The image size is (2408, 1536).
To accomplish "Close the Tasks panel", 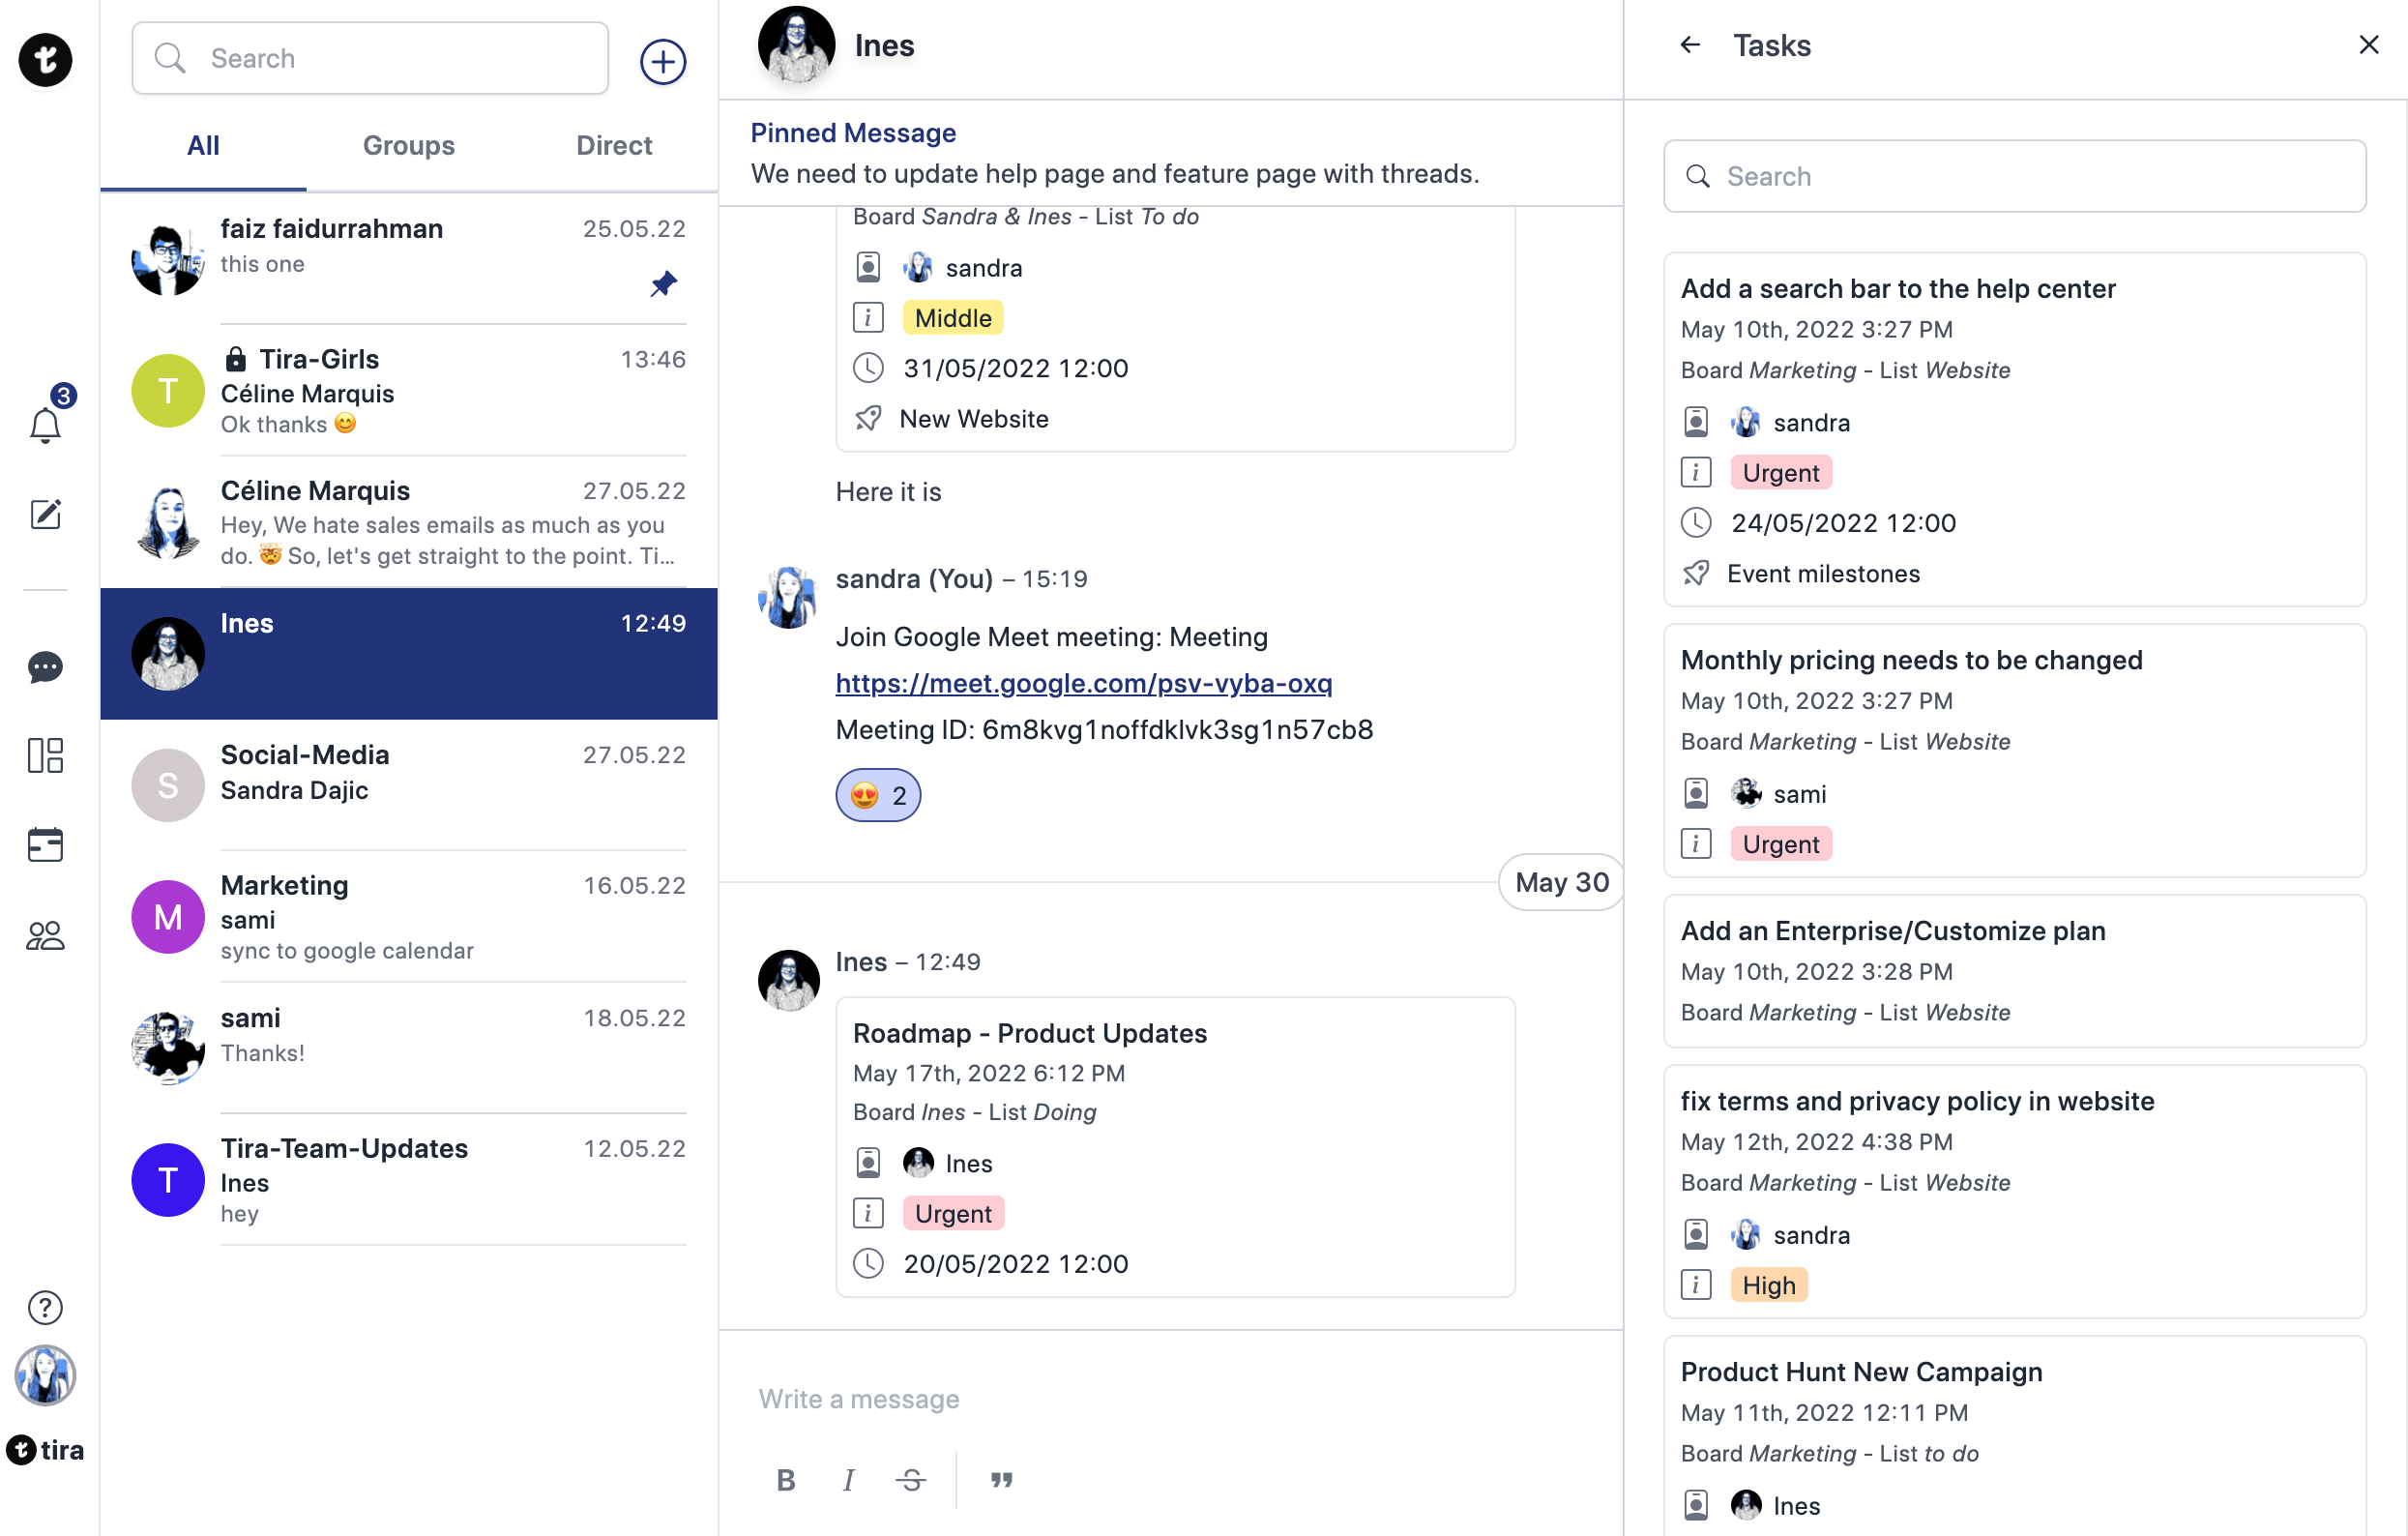I will 2368,45.
